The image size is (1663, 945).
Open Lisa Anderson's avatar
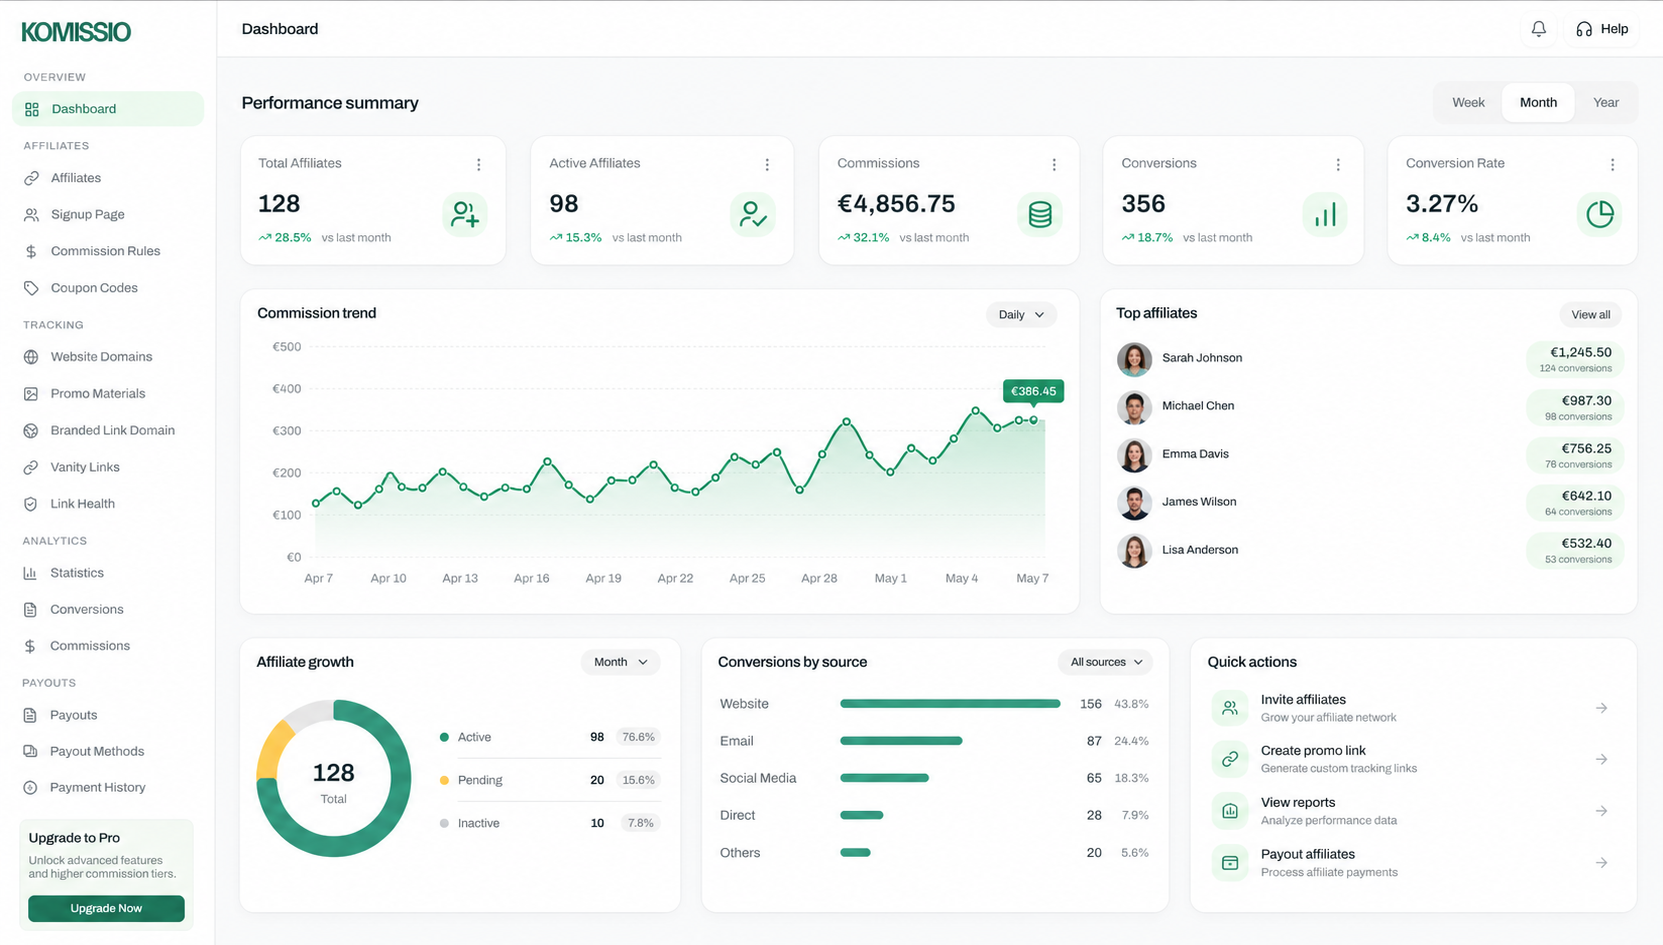click(1134, 550)
